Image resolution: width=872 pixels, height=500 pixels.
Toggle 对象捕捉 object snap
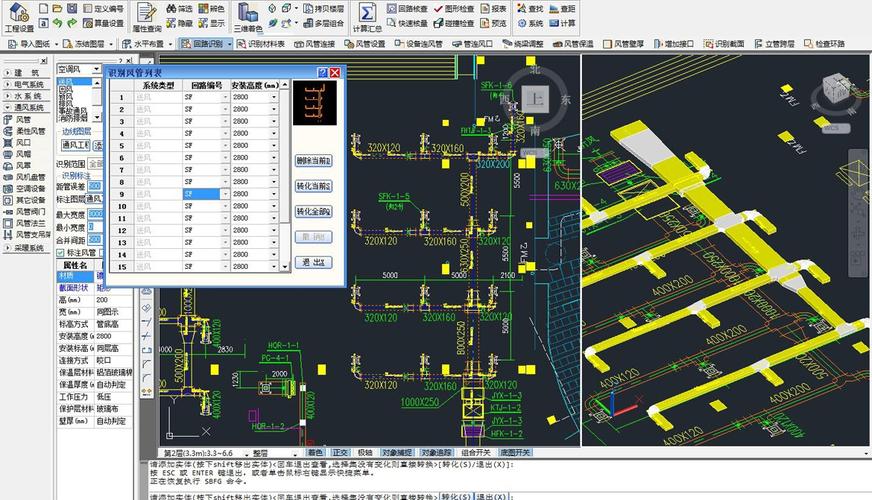coord(395,453)
